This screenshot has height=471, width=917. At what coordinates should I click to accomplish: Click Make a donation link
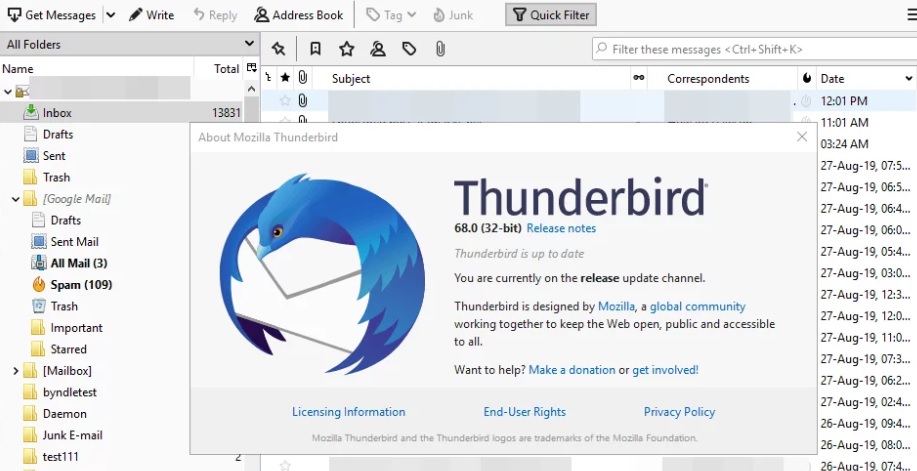pyautogui.click(x=572, y=370)
